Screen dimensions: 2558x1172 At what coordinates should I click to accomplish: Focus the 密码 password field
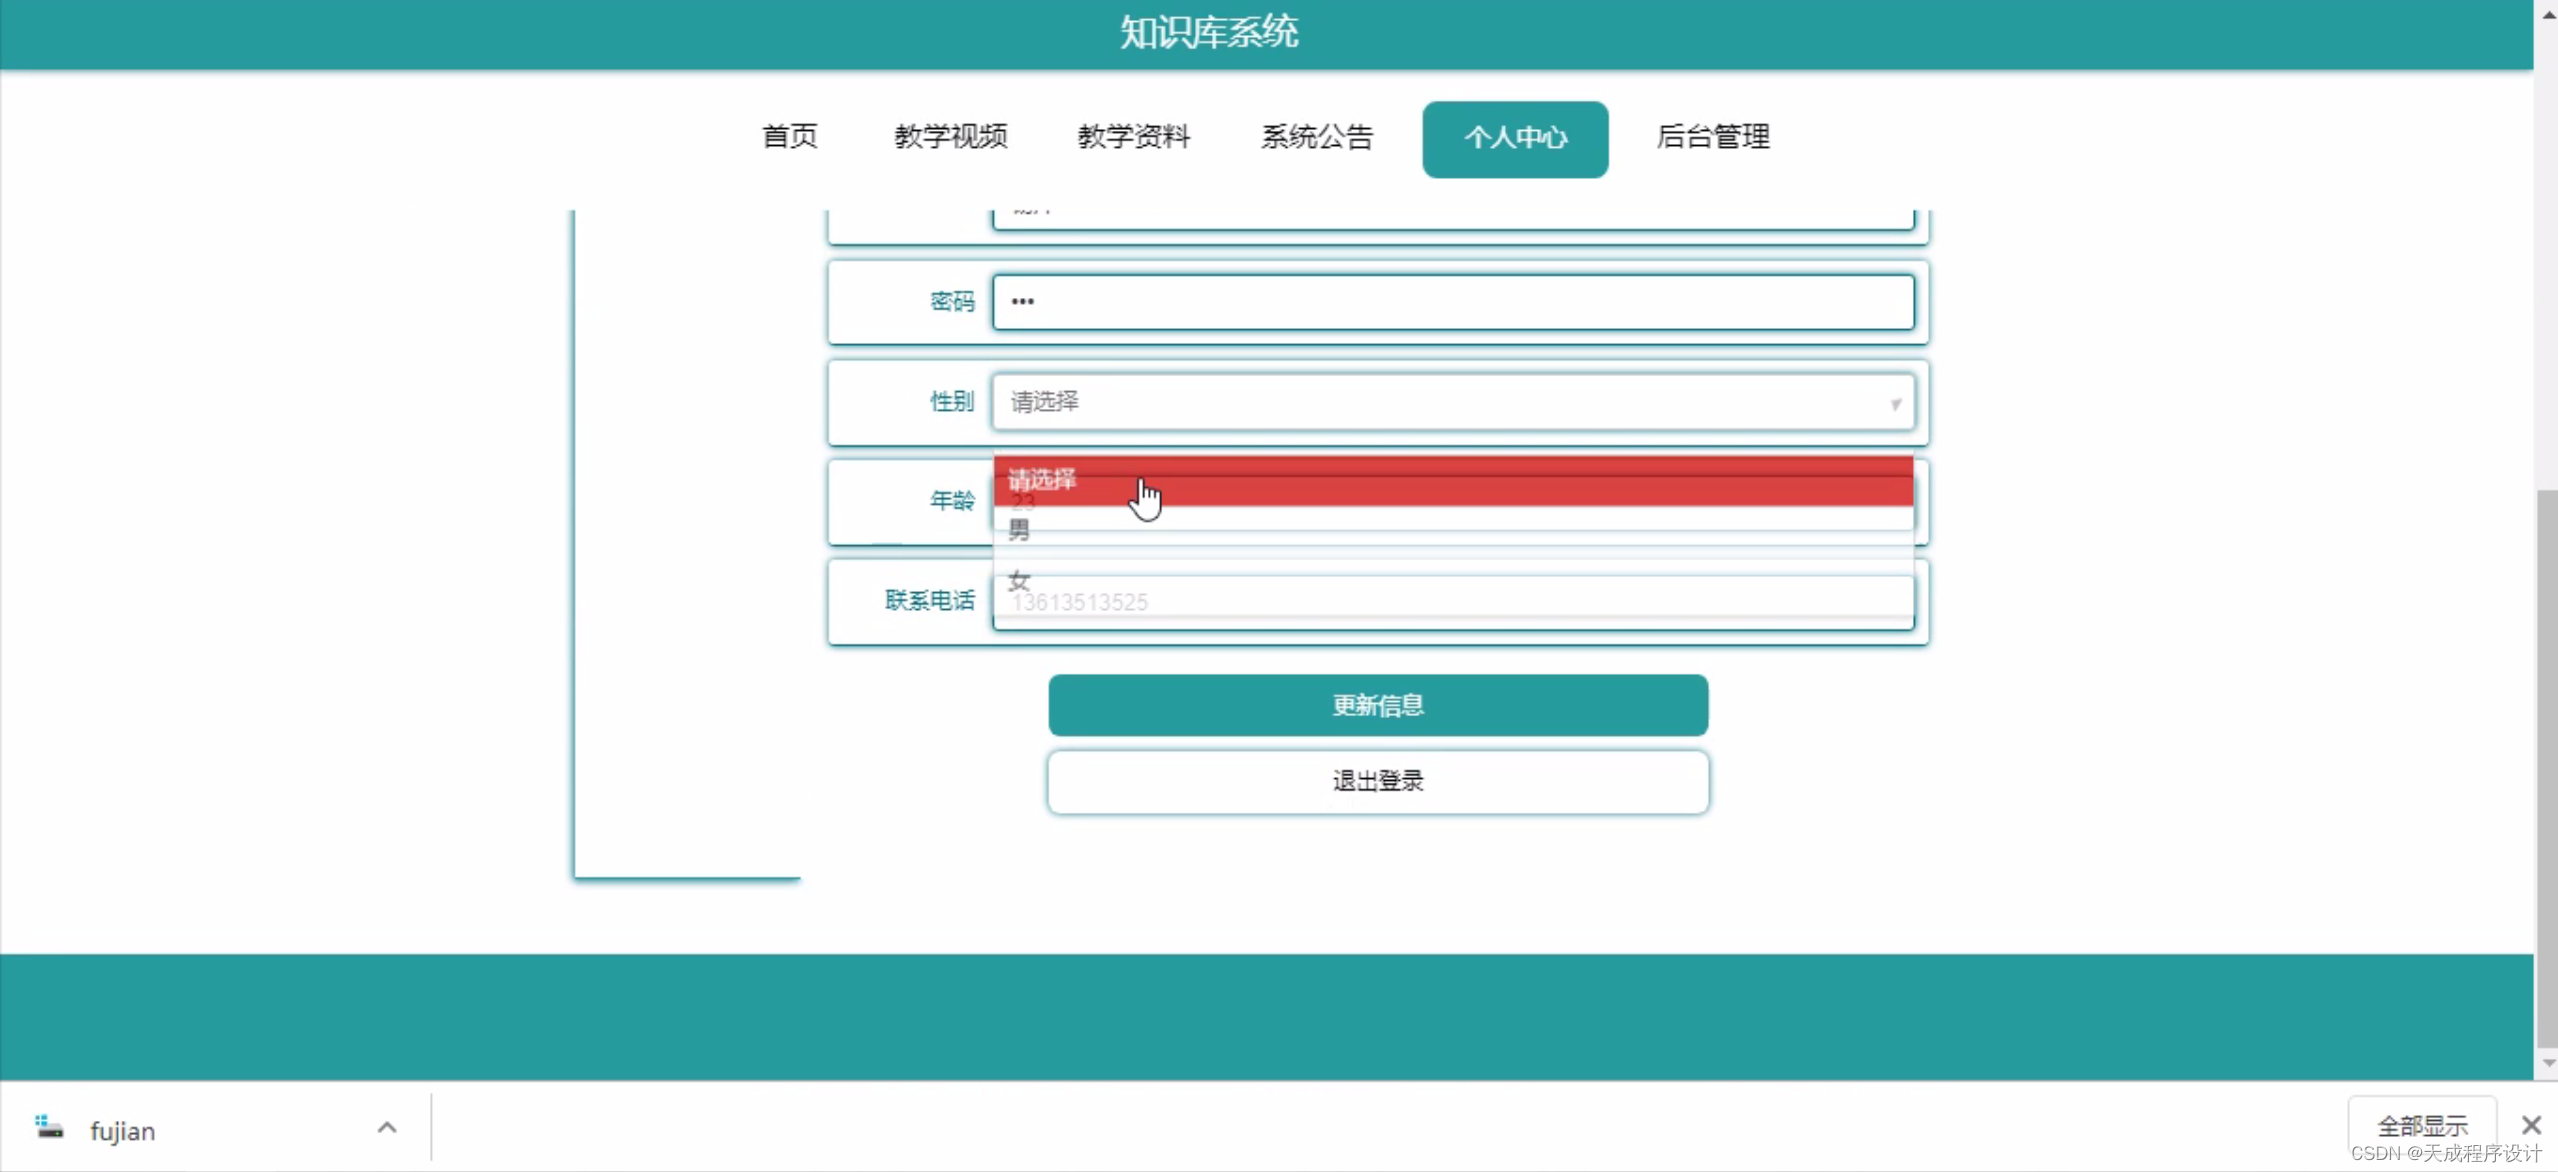[x=1452, y=302]
